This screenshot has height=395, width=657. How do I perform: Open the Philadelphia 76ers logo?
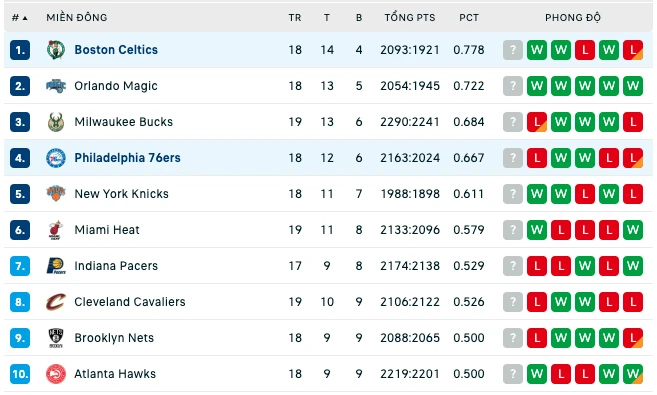(x=56, y=158)
